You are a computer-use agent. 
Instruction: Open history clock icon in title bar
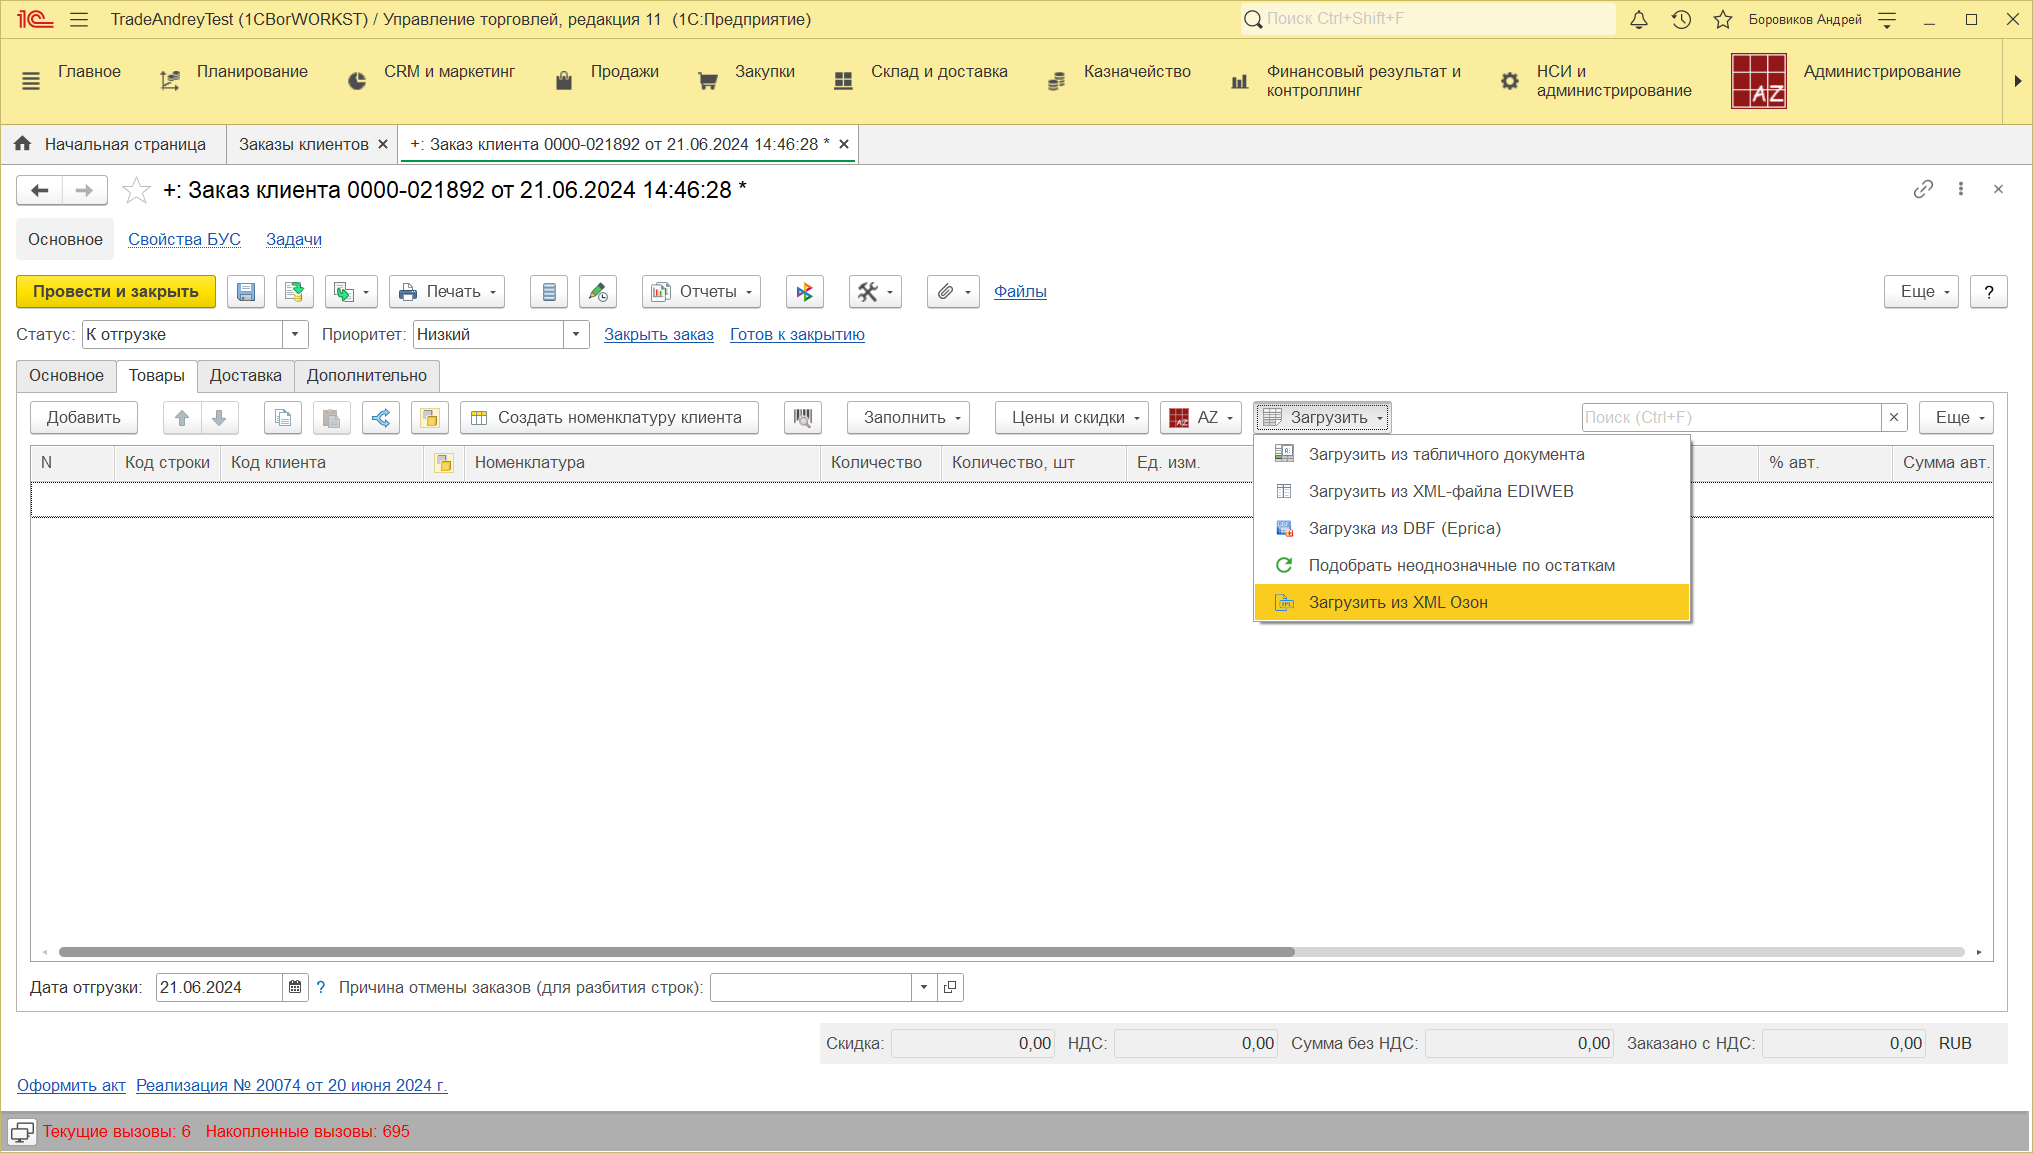(1681, 20)
